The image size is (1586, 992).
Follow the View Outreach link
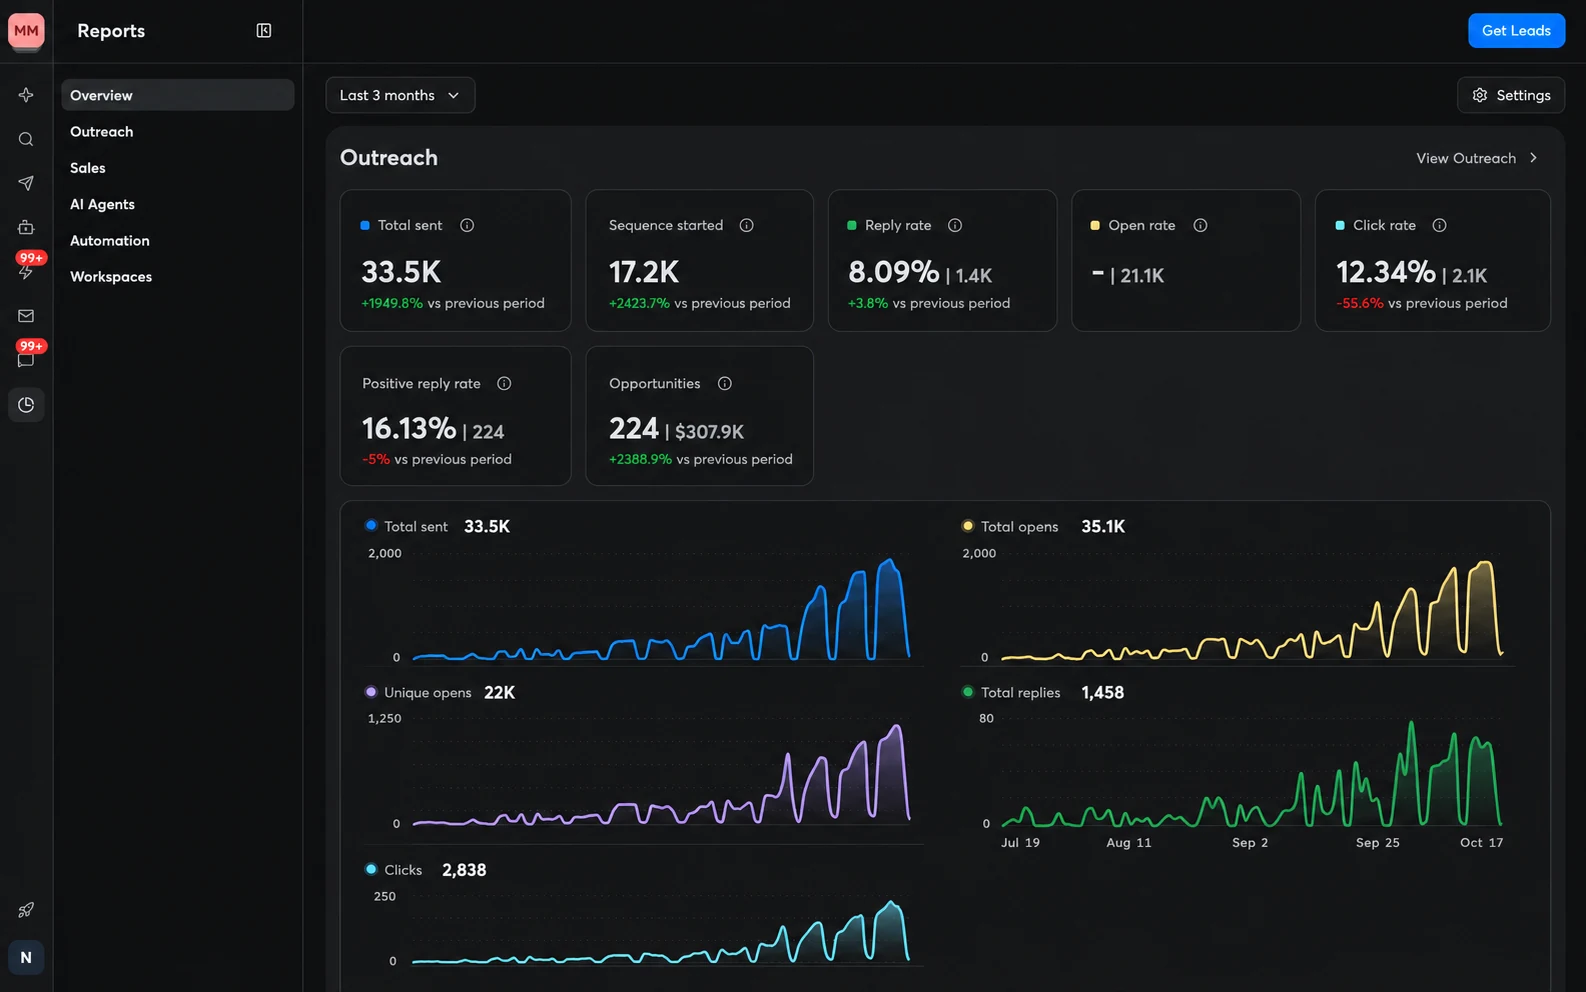tap(1477, 158)
